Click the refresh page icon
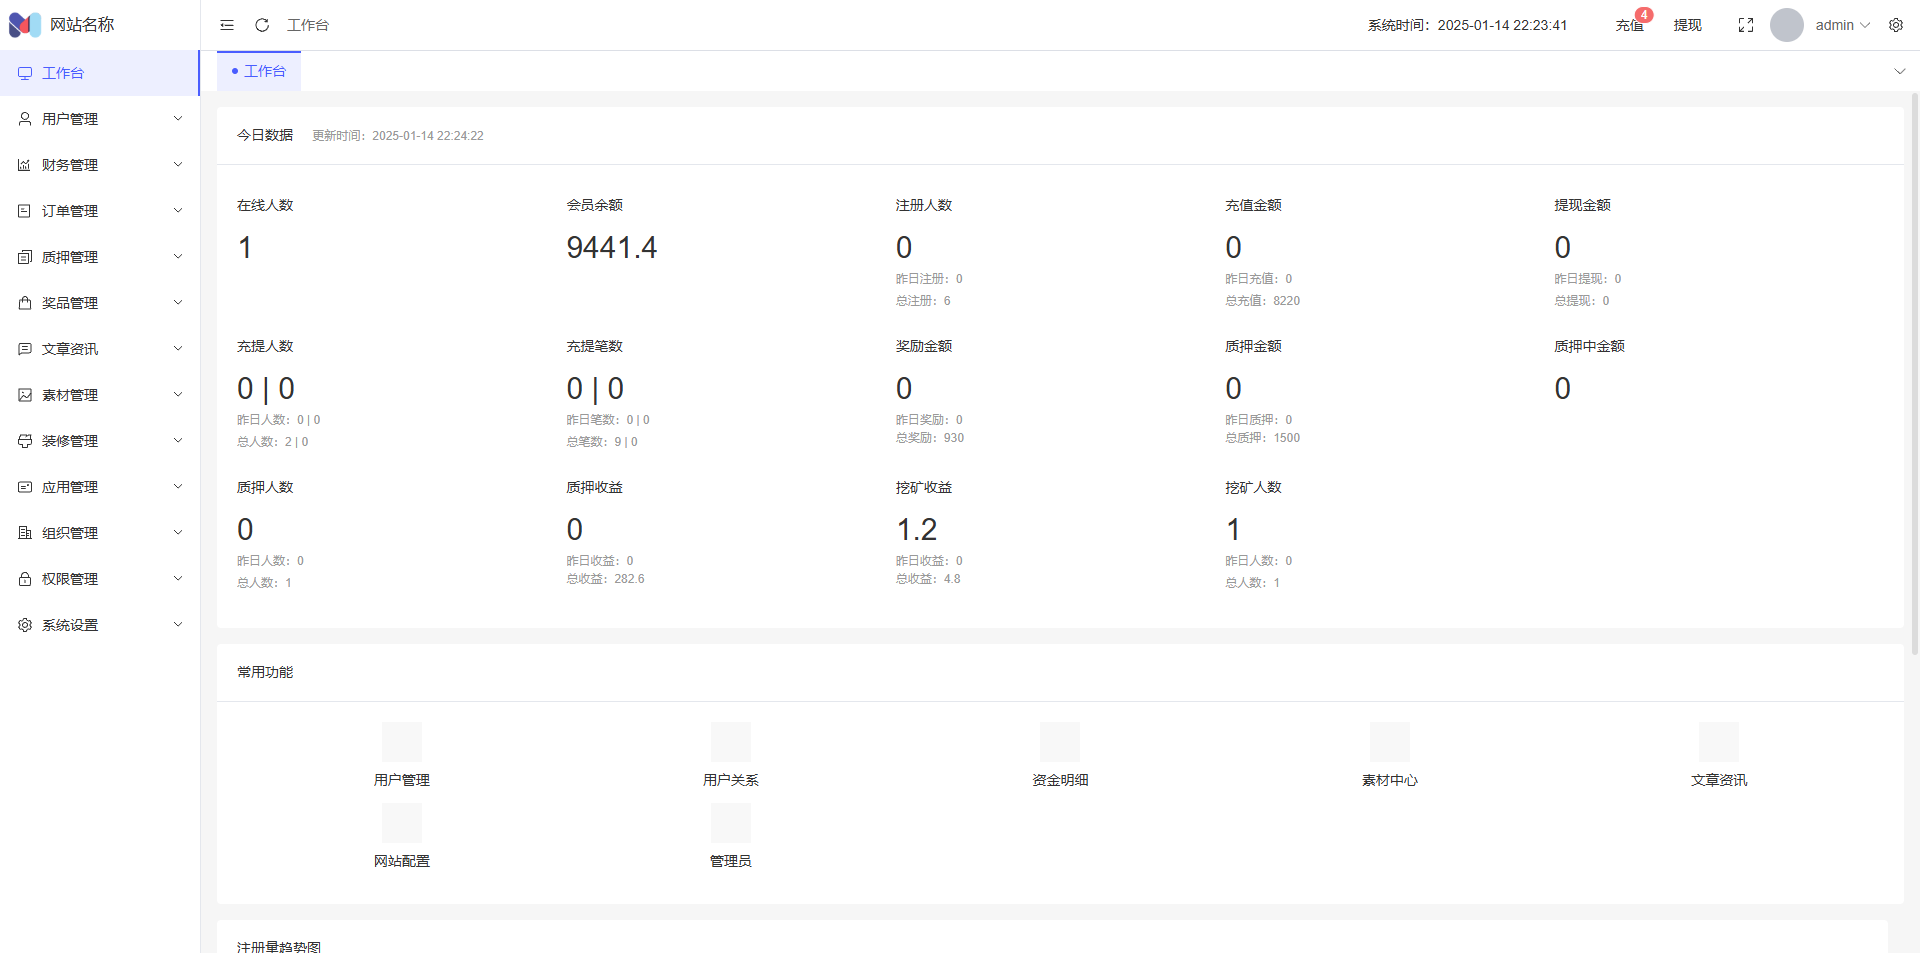The height and width of the screenshot is (953, 1920). point(262,25)
